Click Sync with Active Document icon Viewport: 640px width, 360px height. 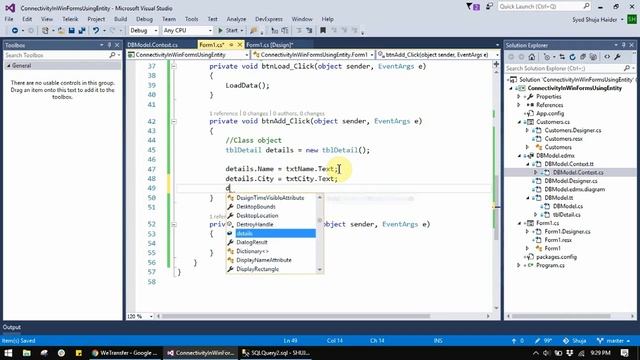562,57
